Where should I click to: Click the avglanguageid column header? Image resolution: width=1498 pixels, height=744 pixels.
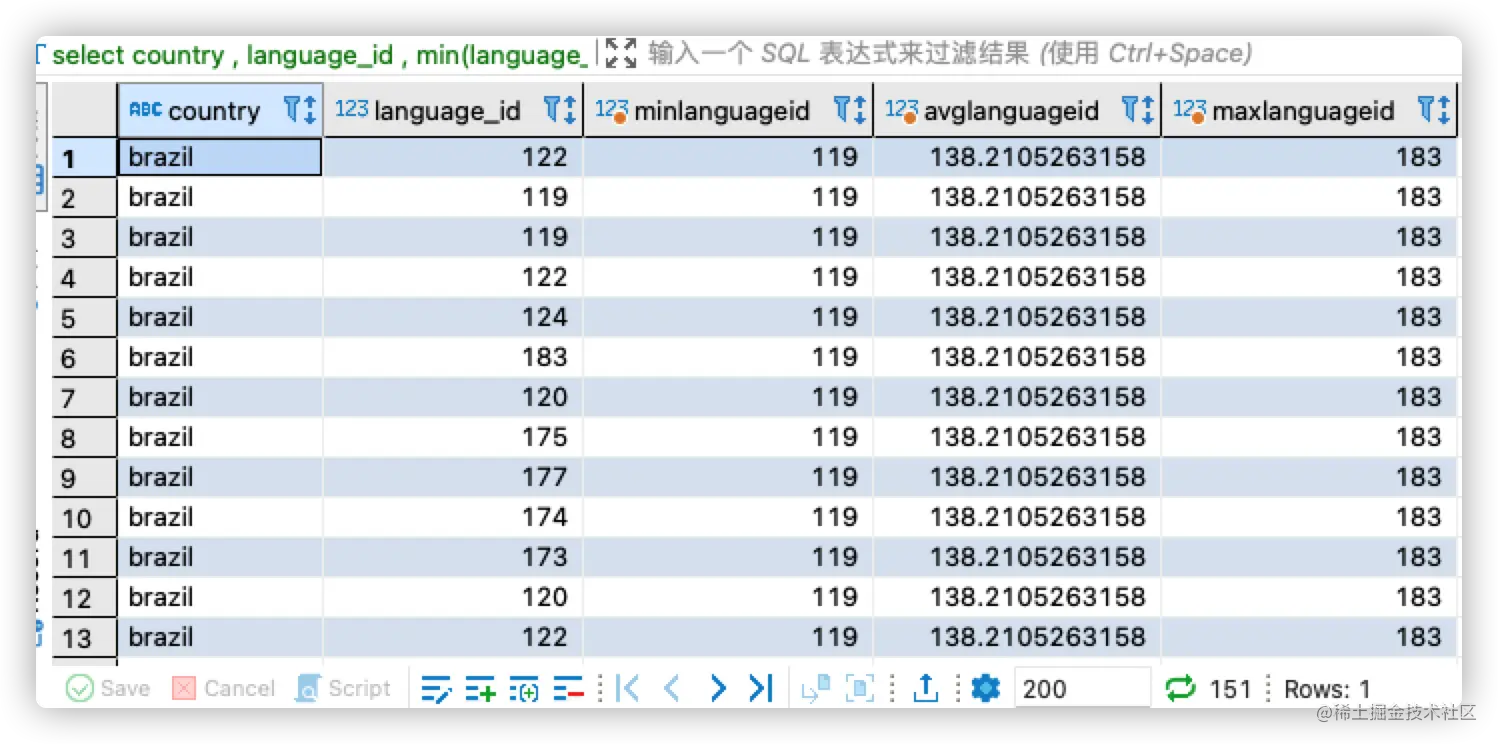tap(1017, 110)
